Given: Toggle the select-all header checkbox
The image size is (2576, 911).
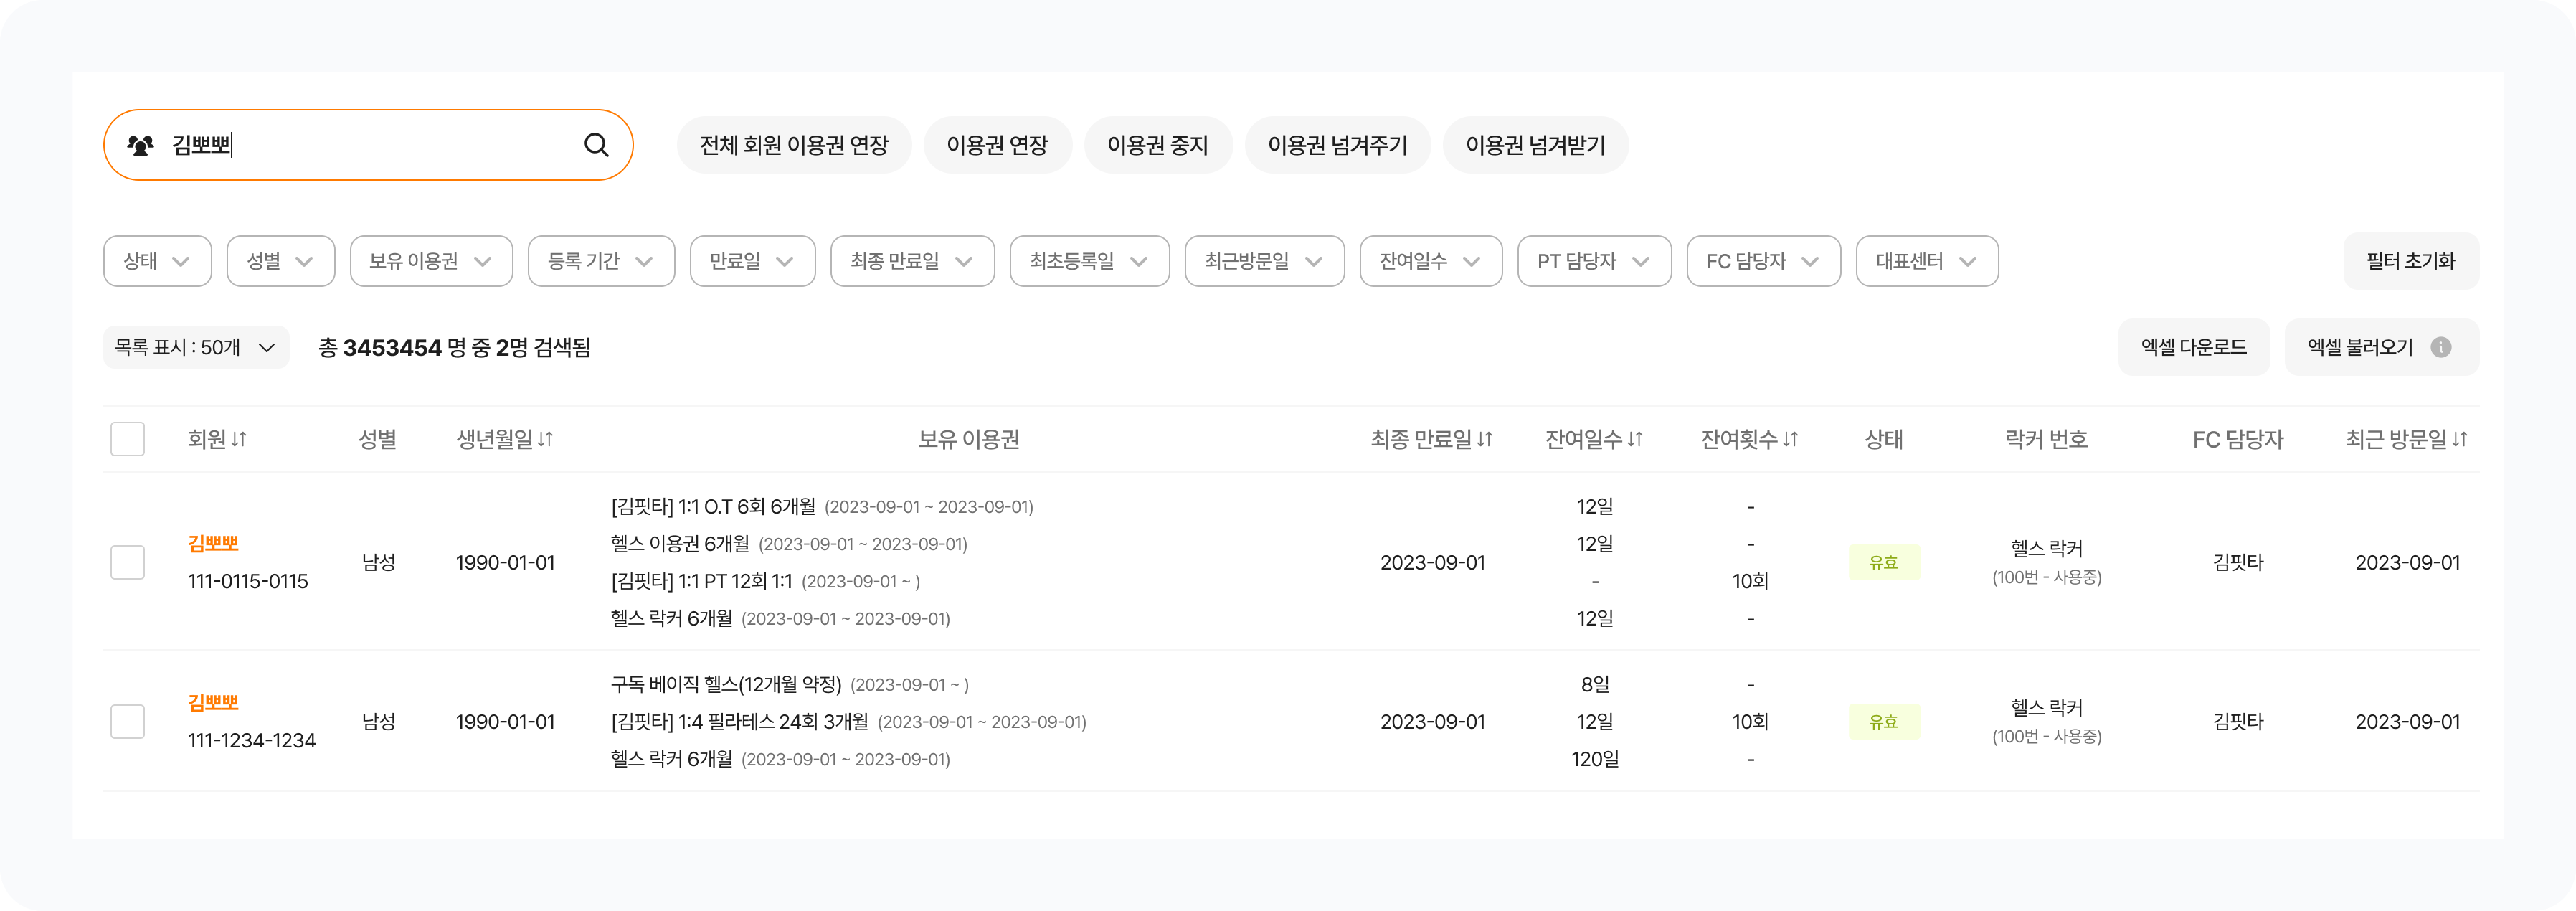Looking at the screenshot, I should (127, 439).
